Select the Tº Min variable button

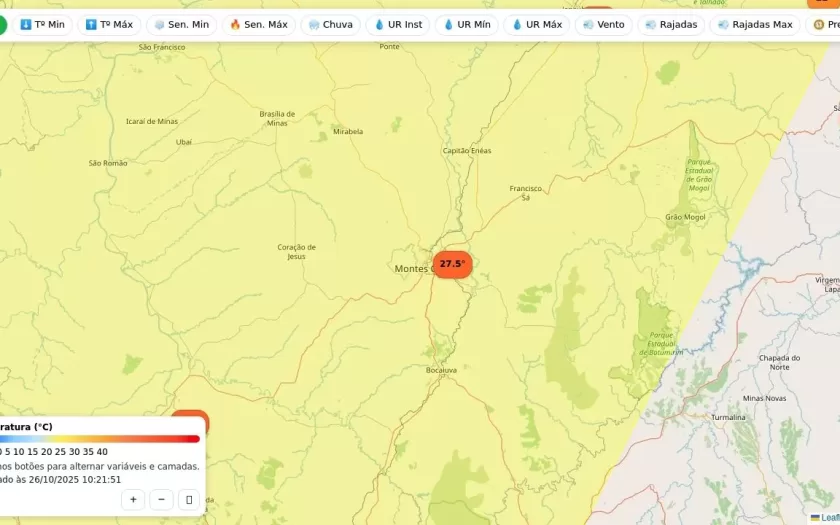(42, 25)
